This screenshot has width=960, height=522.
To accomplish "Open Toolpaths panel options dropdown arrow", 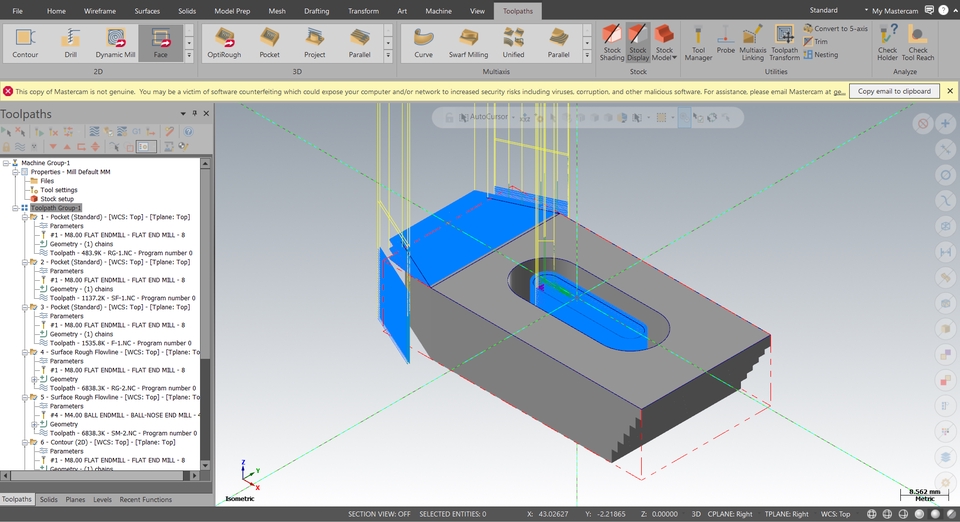I will click(182, 113).
